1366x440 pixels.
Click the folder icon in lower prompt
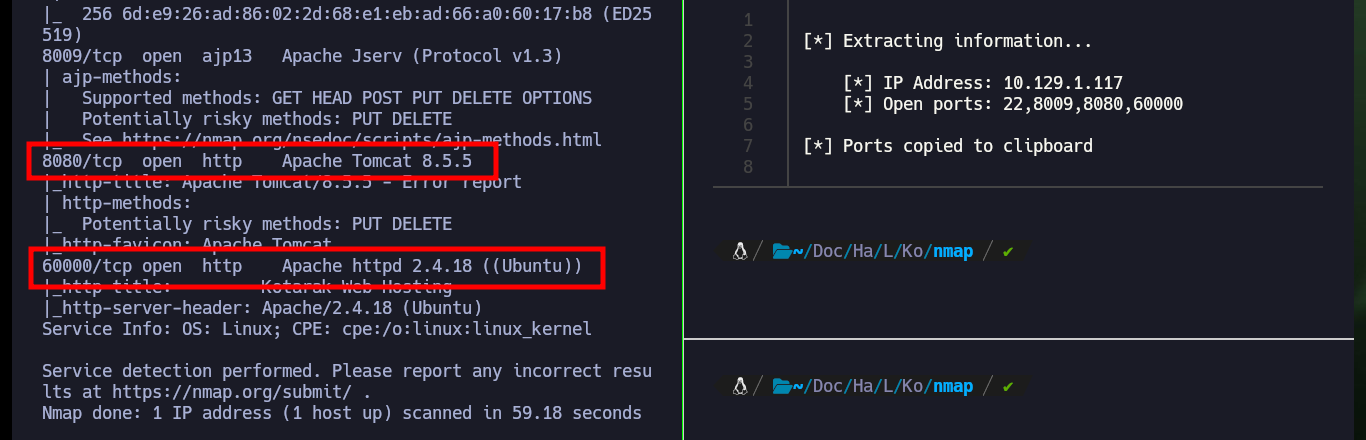[781, 386]
